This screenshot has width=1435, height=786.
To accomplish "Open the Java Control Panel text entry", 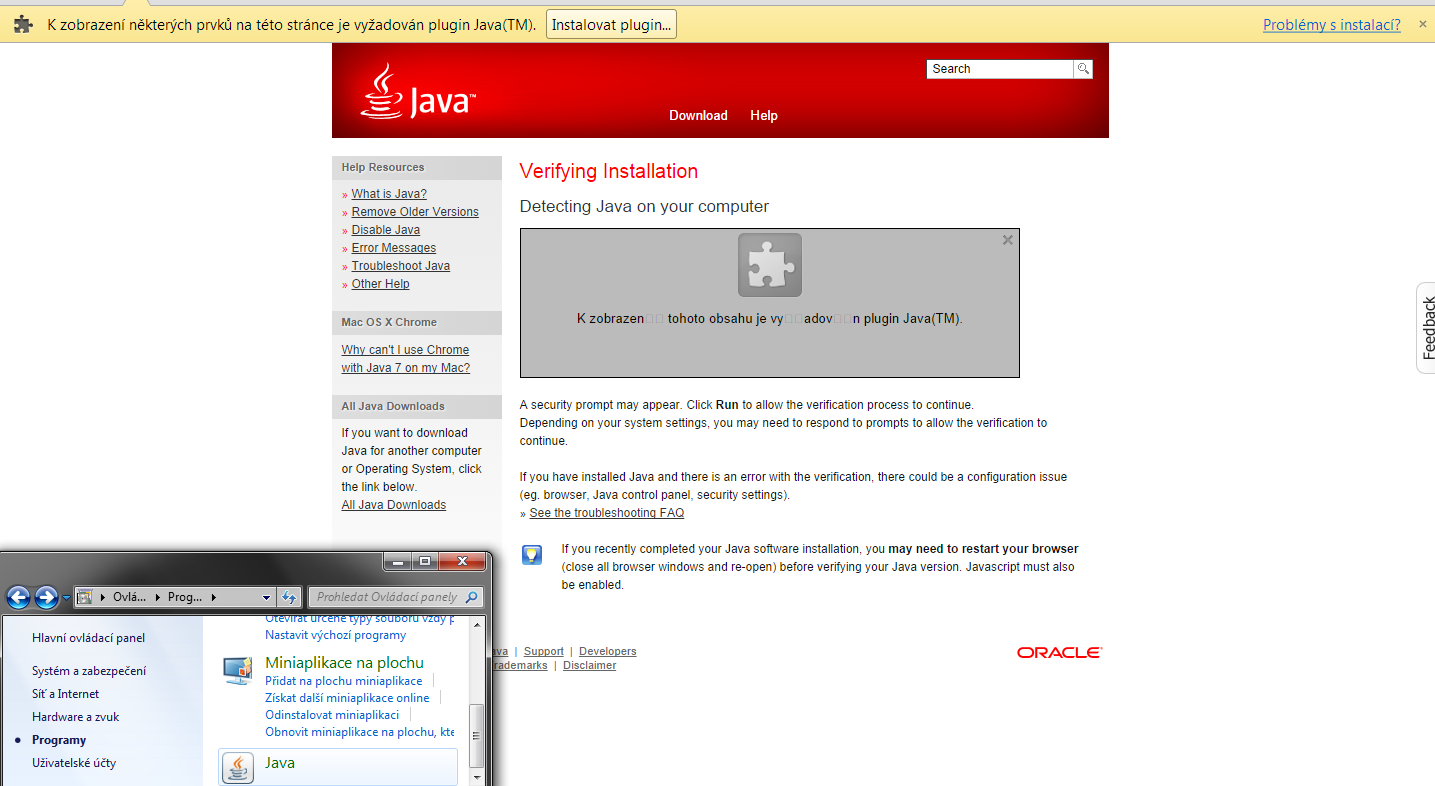I will tap(280, 763).
